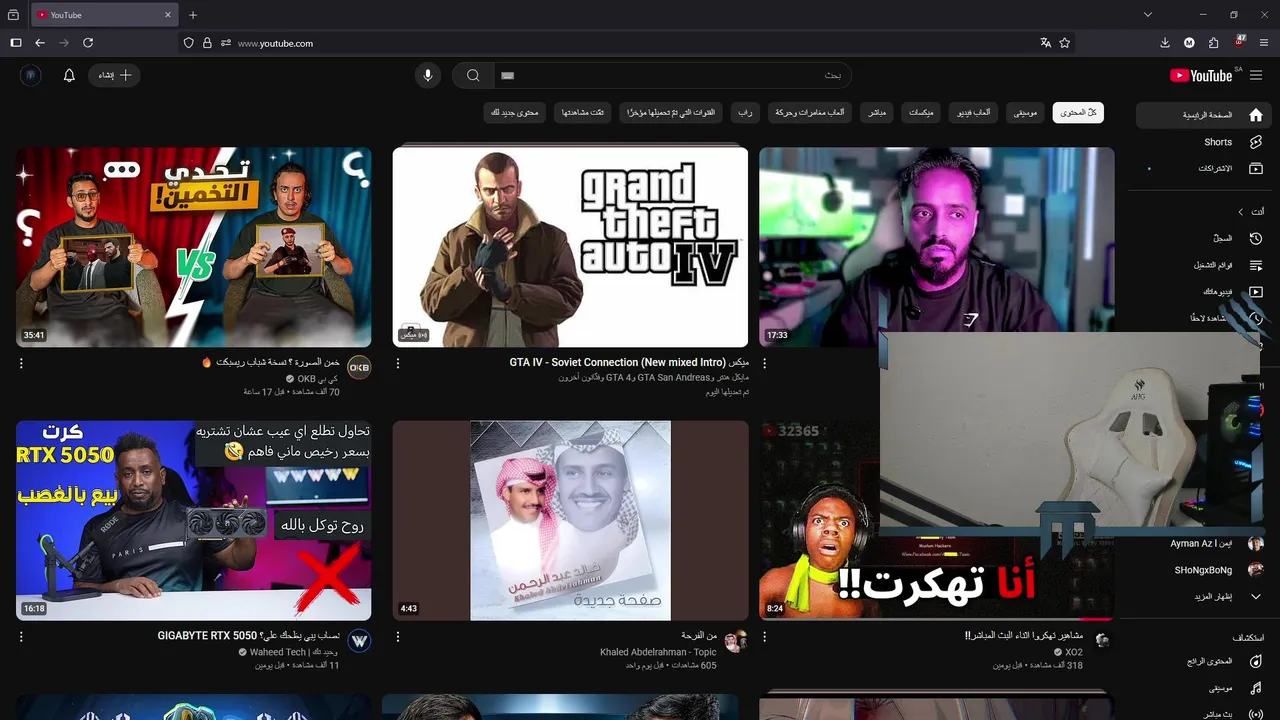Open Ayman Az channel subscription
1280x720 pixels.
pos(1205,544)
